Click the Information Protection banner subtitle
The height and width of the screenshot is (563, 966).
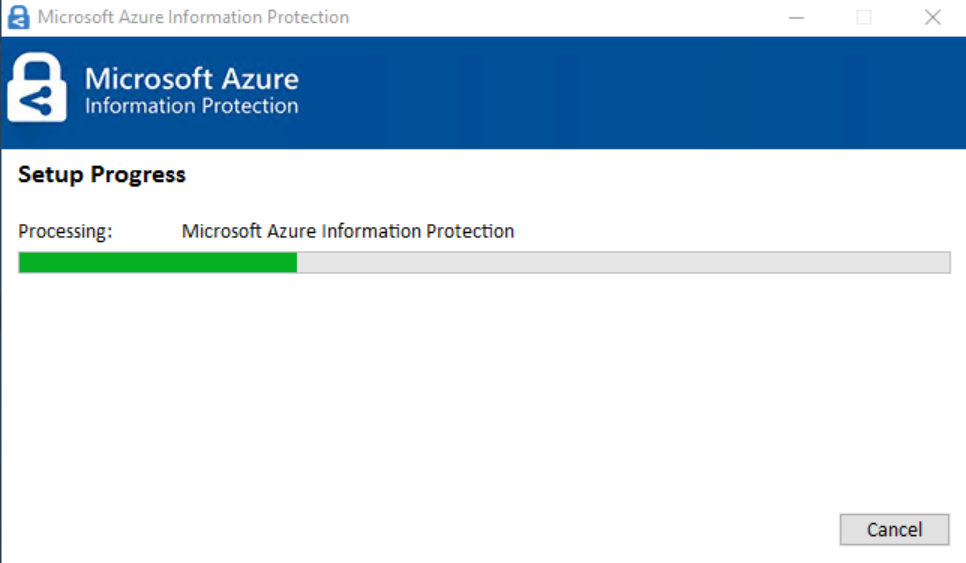pyautogui.click(x=191, y=106)
